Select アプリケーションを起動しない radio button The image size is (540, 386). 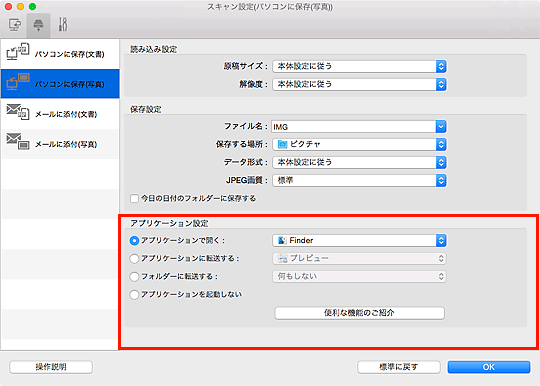coord(134,294)
